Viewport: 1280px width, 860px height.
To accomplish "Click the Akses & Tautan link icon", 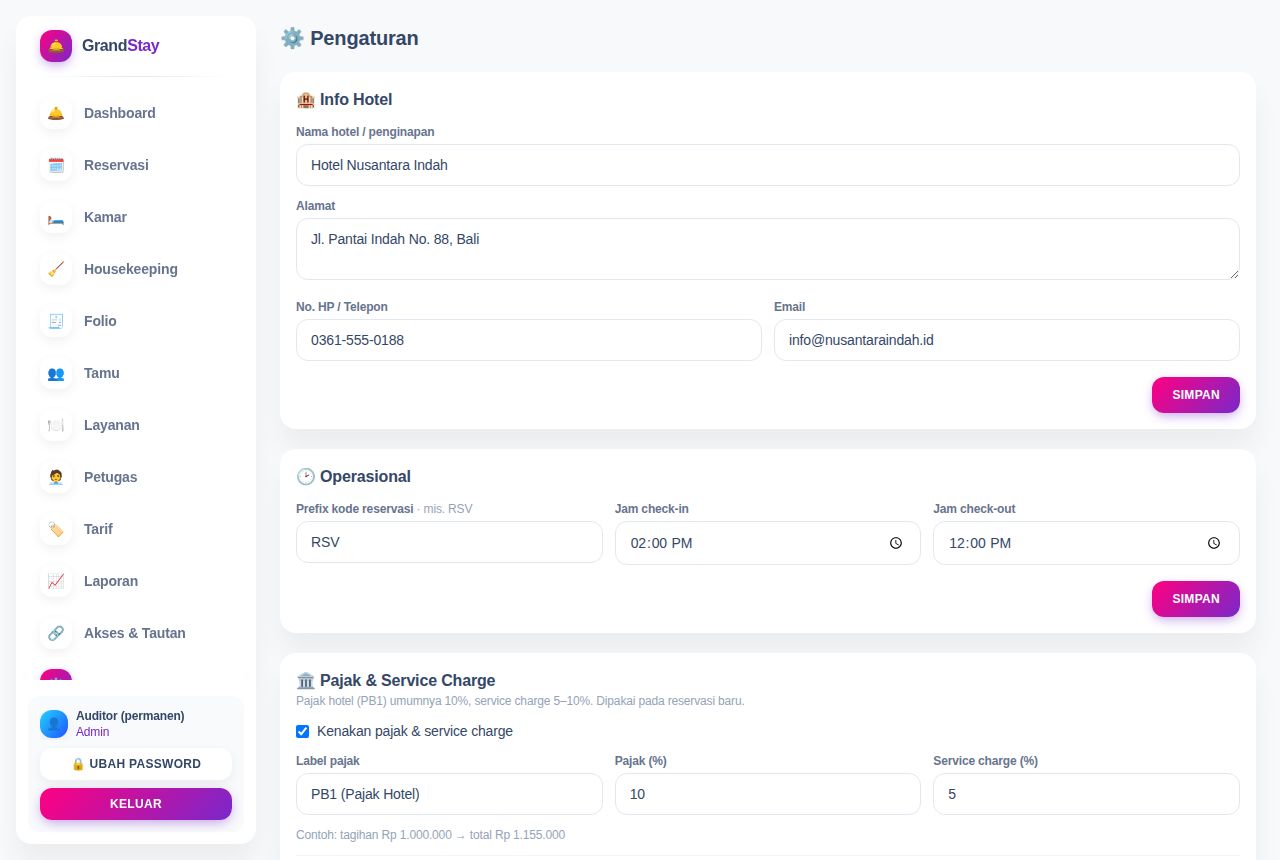I will 56,633.
